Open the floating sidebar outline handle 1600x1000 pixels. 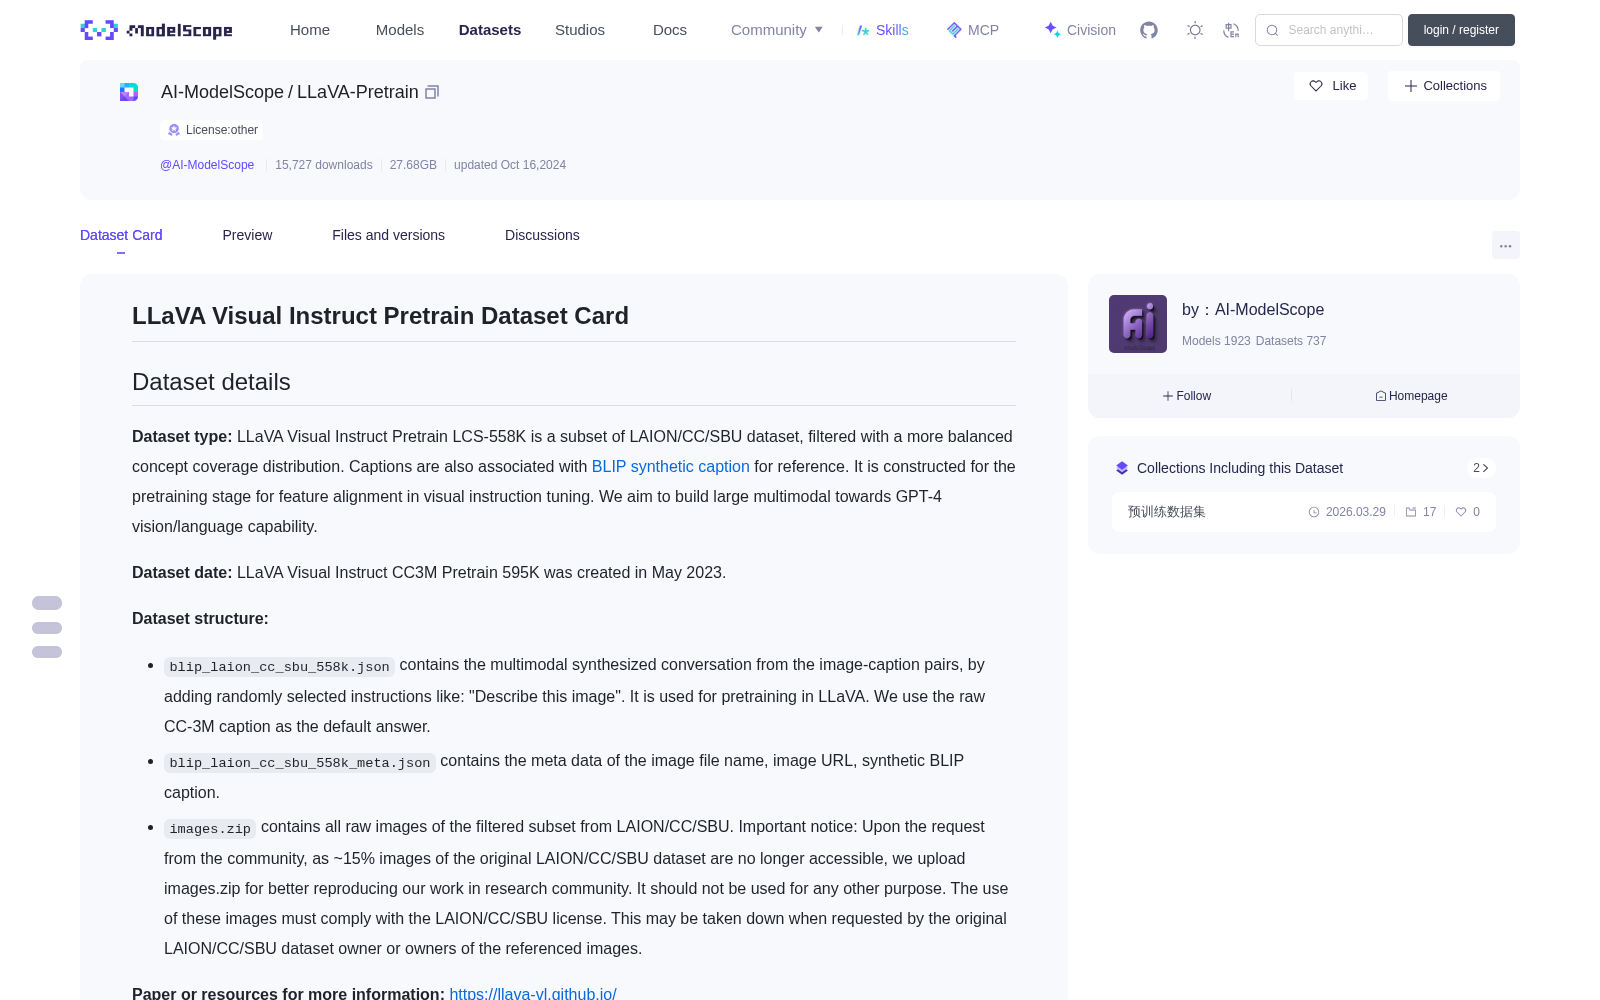[47, 628]
